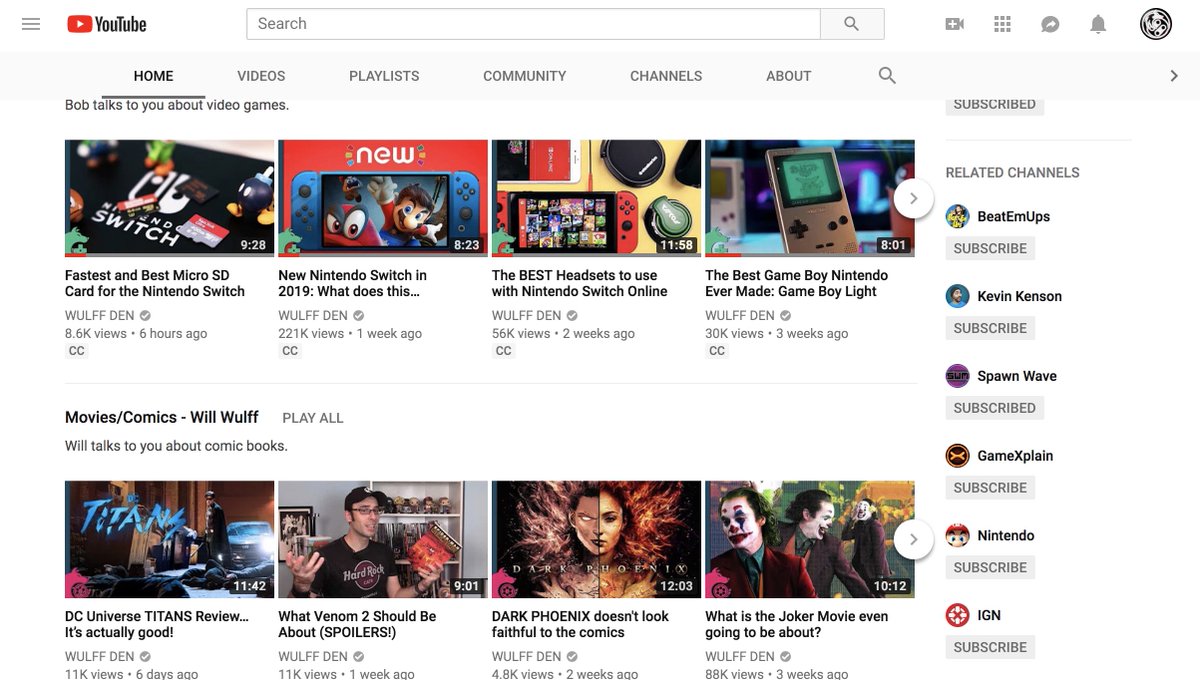This screenshot has height=680, width=1200.
Task: Open the YouTube apps grid icon
Action: pyautogui.click(x=1003, y=24)
